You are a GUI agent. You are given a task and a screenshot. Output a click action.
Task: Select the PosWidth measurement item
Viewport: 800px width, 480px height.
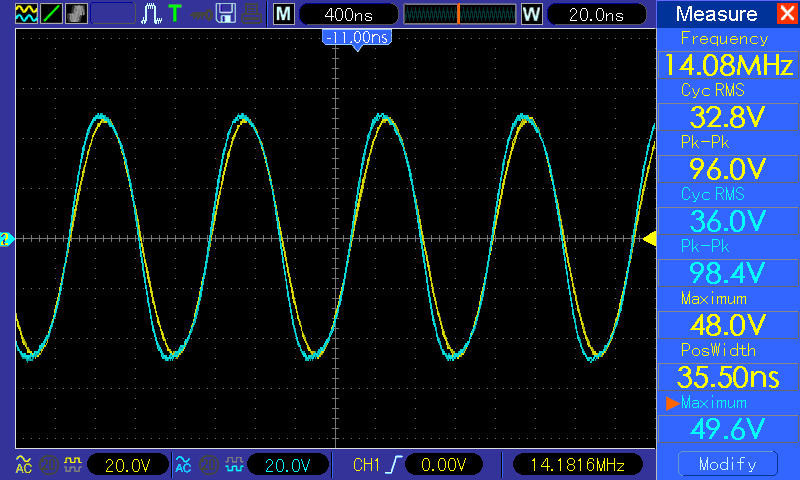[x=724, y=367]
